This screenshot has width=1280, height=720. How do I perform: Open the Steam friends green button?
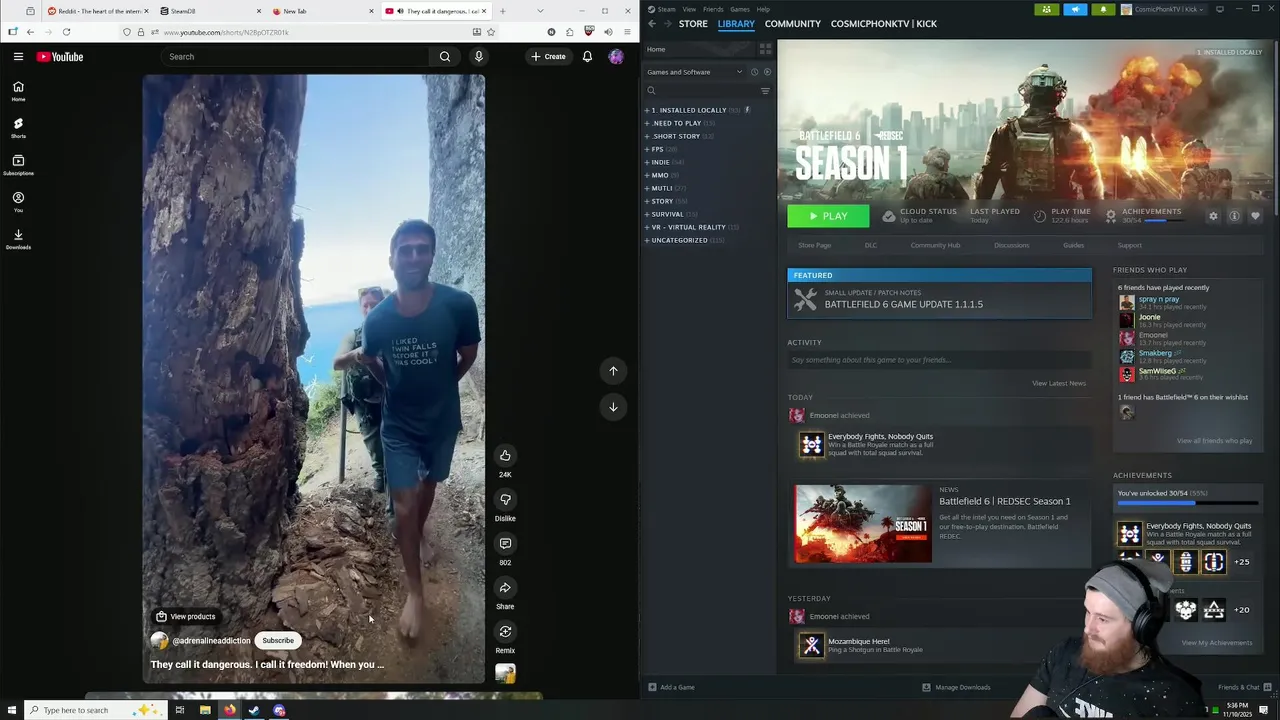click(x=1047, y=10)
